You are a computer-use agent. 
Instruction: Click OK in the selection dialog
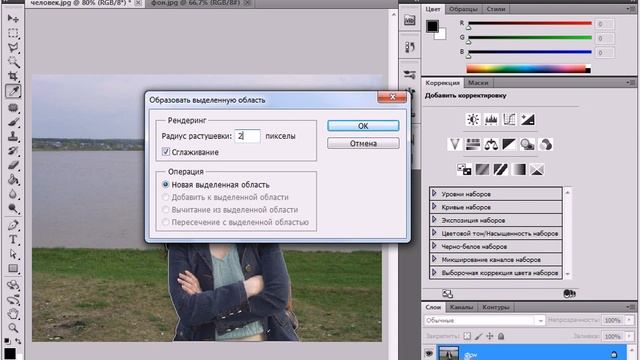coord(363,126)
